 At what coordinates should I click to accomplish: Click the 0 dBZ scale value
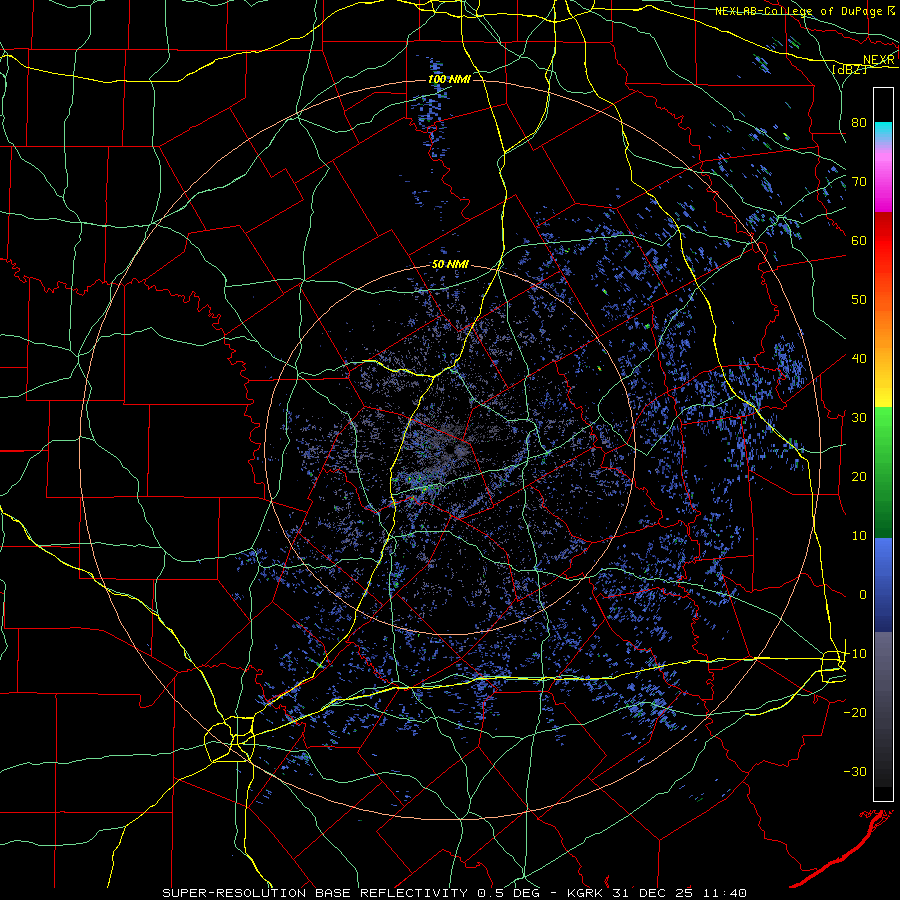point(863,595)
